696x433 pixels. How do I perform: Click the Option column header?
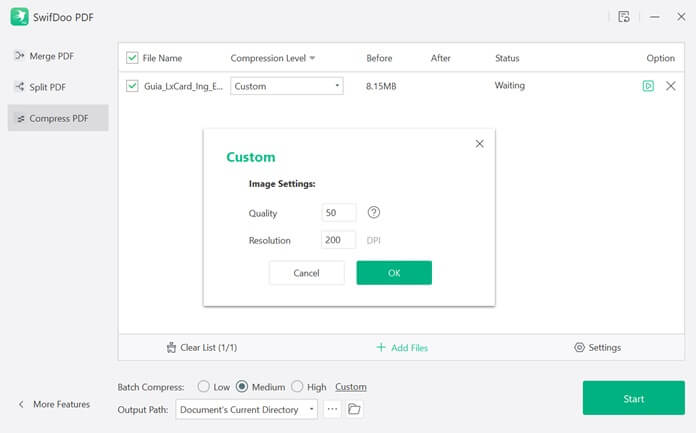(x=660, y=58)
